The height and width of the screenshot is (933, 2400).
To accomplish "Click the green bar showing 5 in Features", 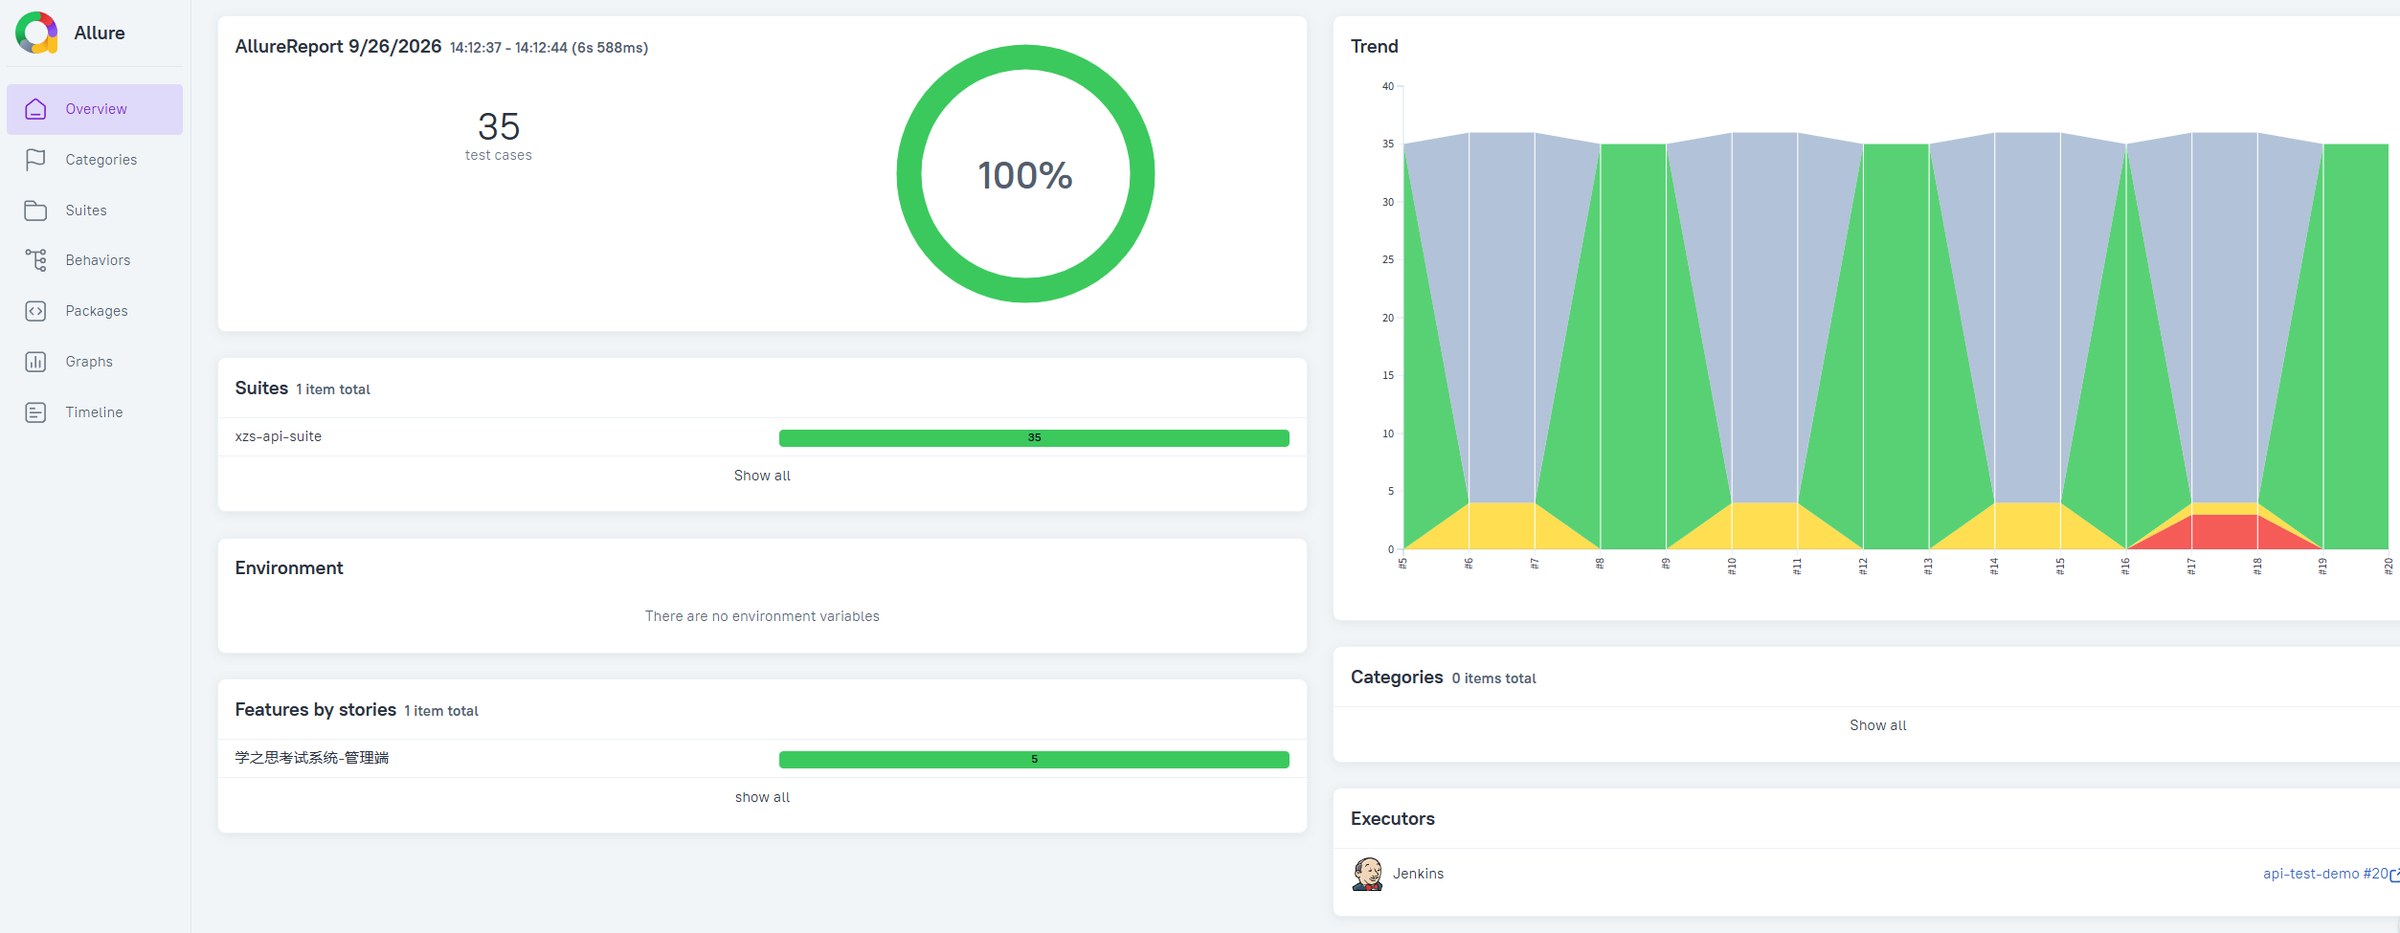I will (x=1034, y=760).
